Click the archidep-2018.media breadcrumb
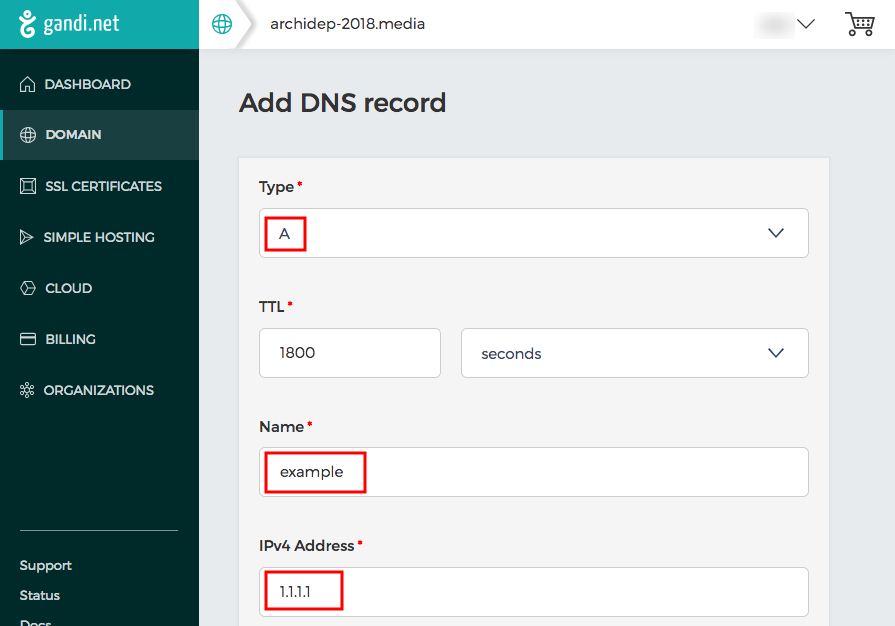 click(347, 24)
